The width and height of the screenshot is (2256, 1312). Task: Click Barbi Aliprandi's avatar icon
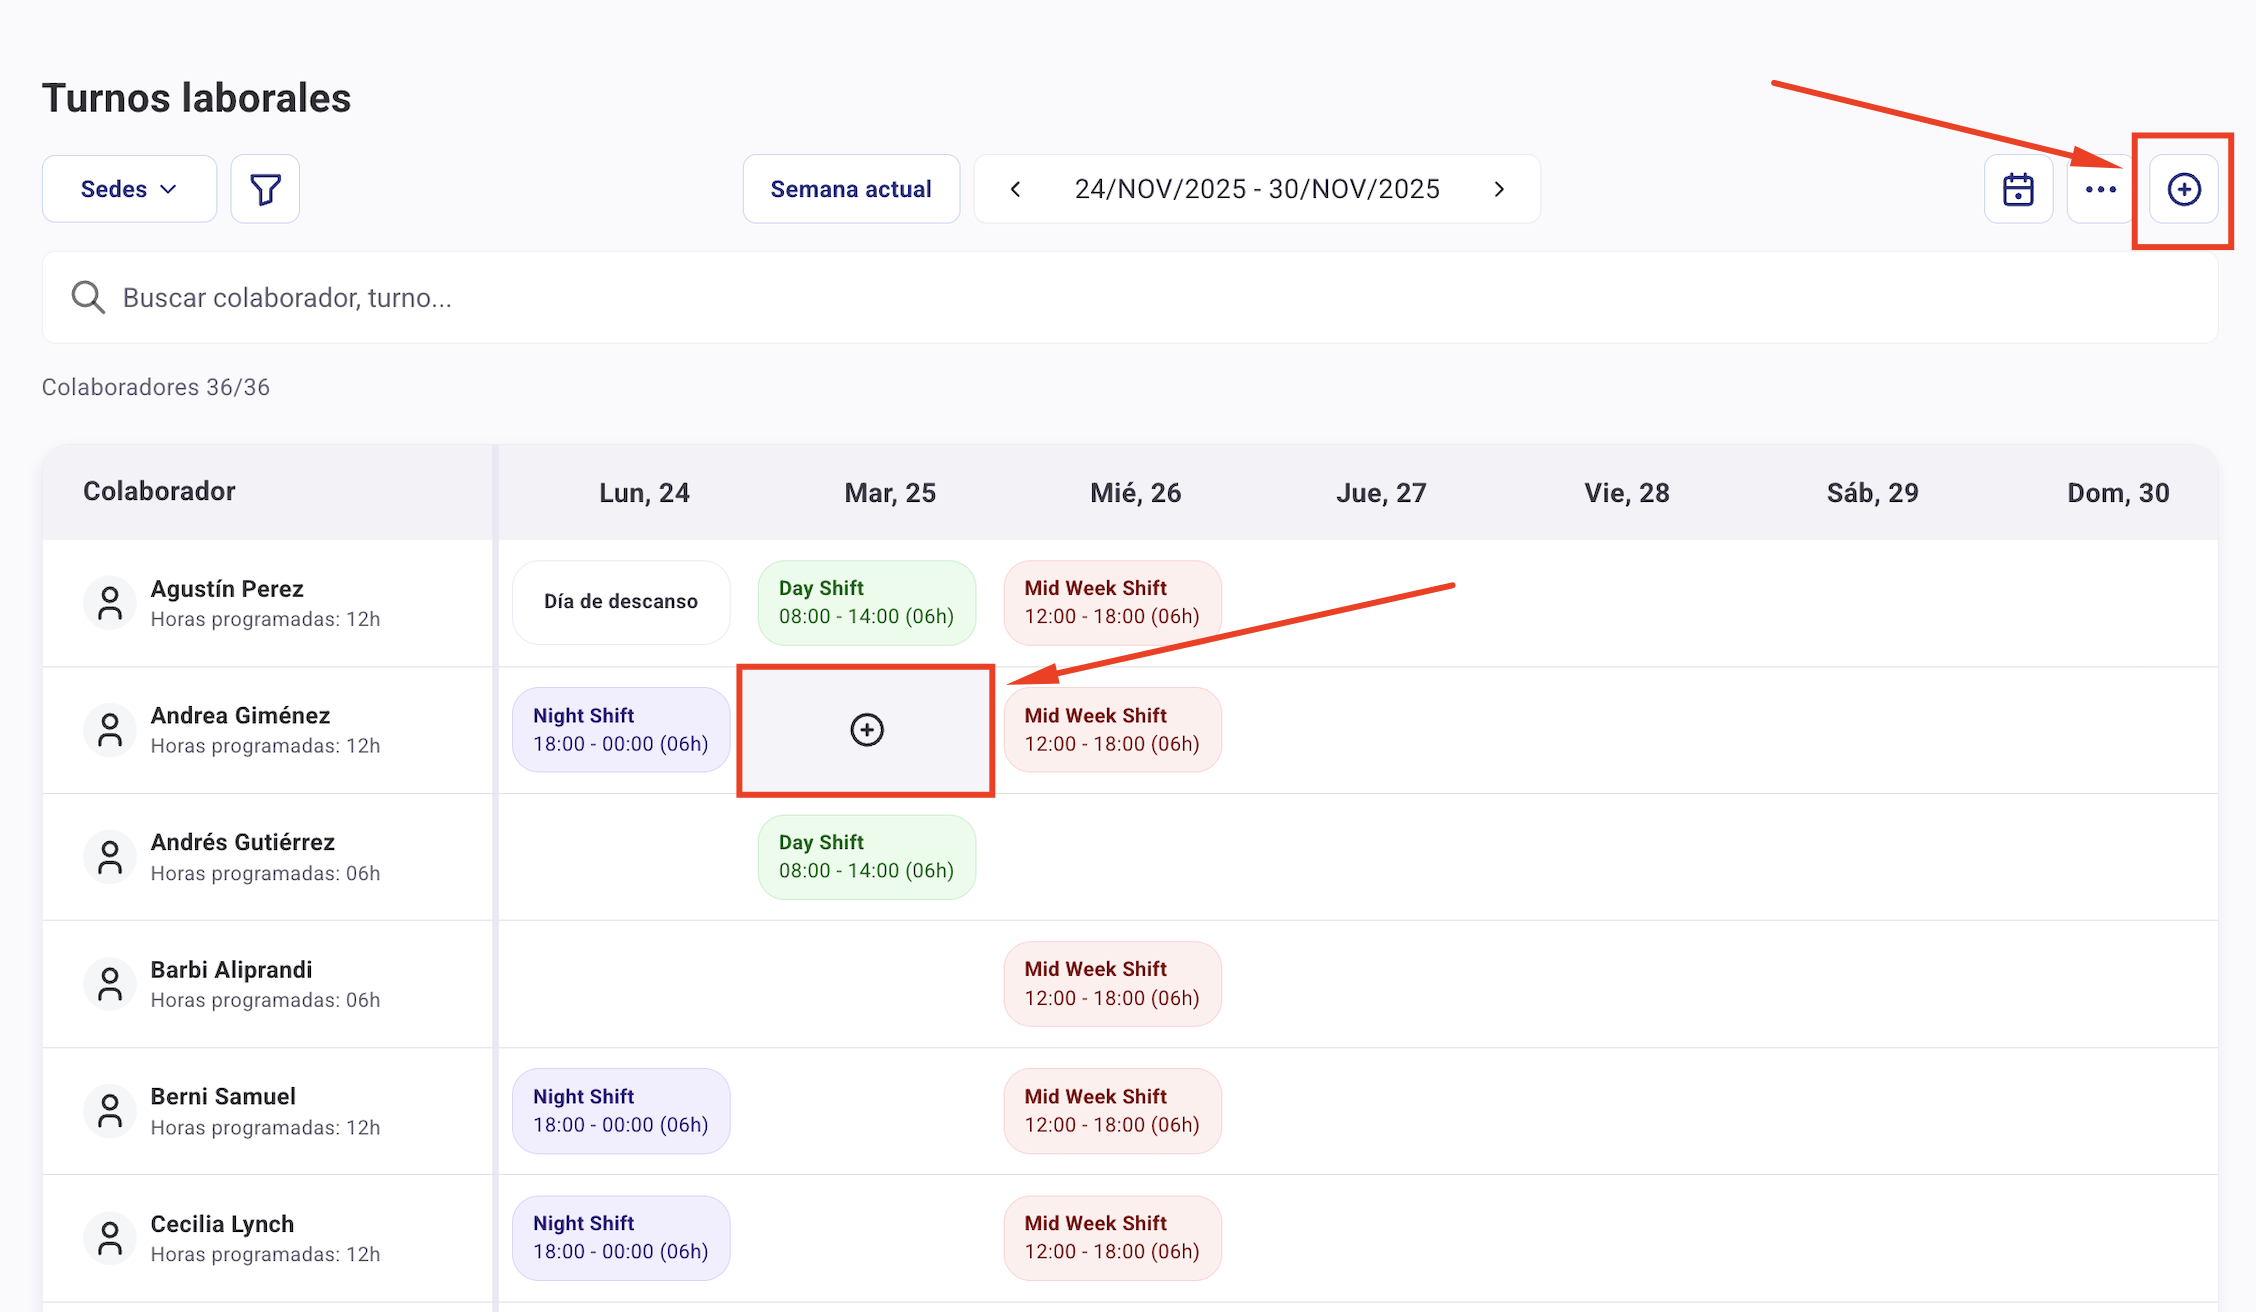pyautogui.click(x=110, y=984)
